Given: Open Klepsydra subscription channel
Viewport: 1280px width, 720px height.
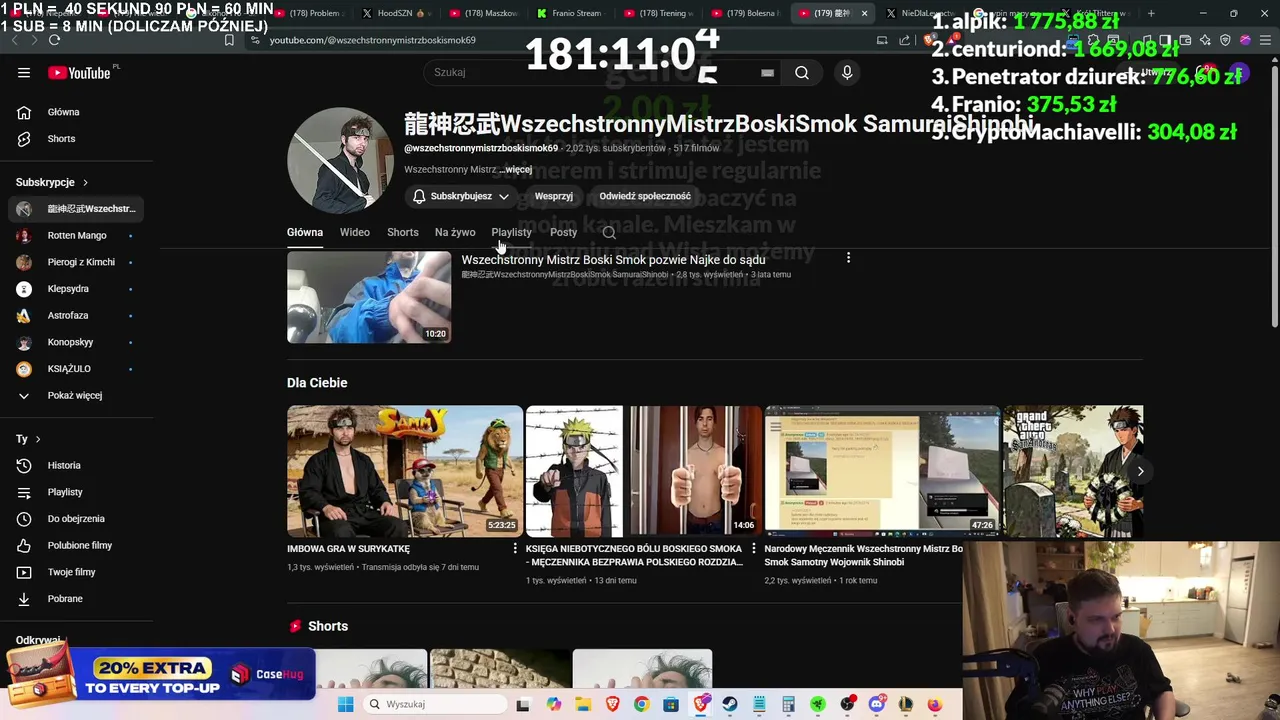Looking at the screenshot, I should (76, 289).
